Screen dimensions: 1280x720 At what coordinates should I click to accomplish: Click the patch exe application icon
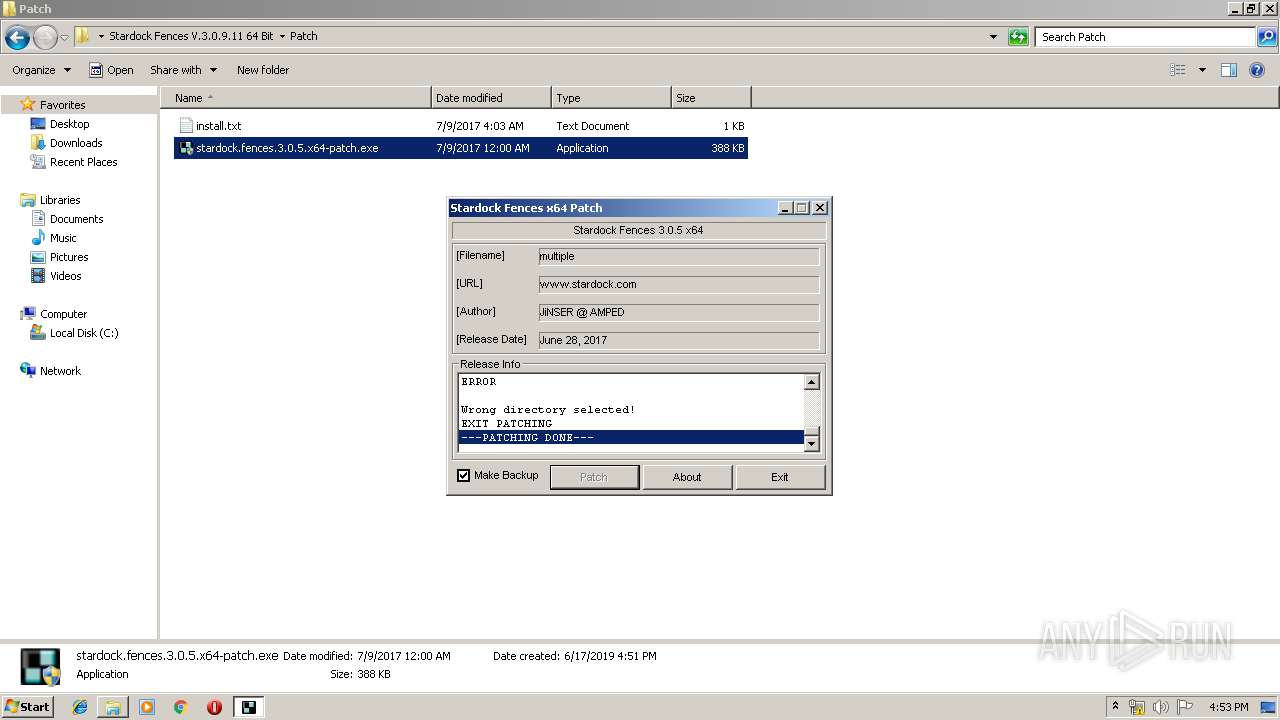pos(185,148)
